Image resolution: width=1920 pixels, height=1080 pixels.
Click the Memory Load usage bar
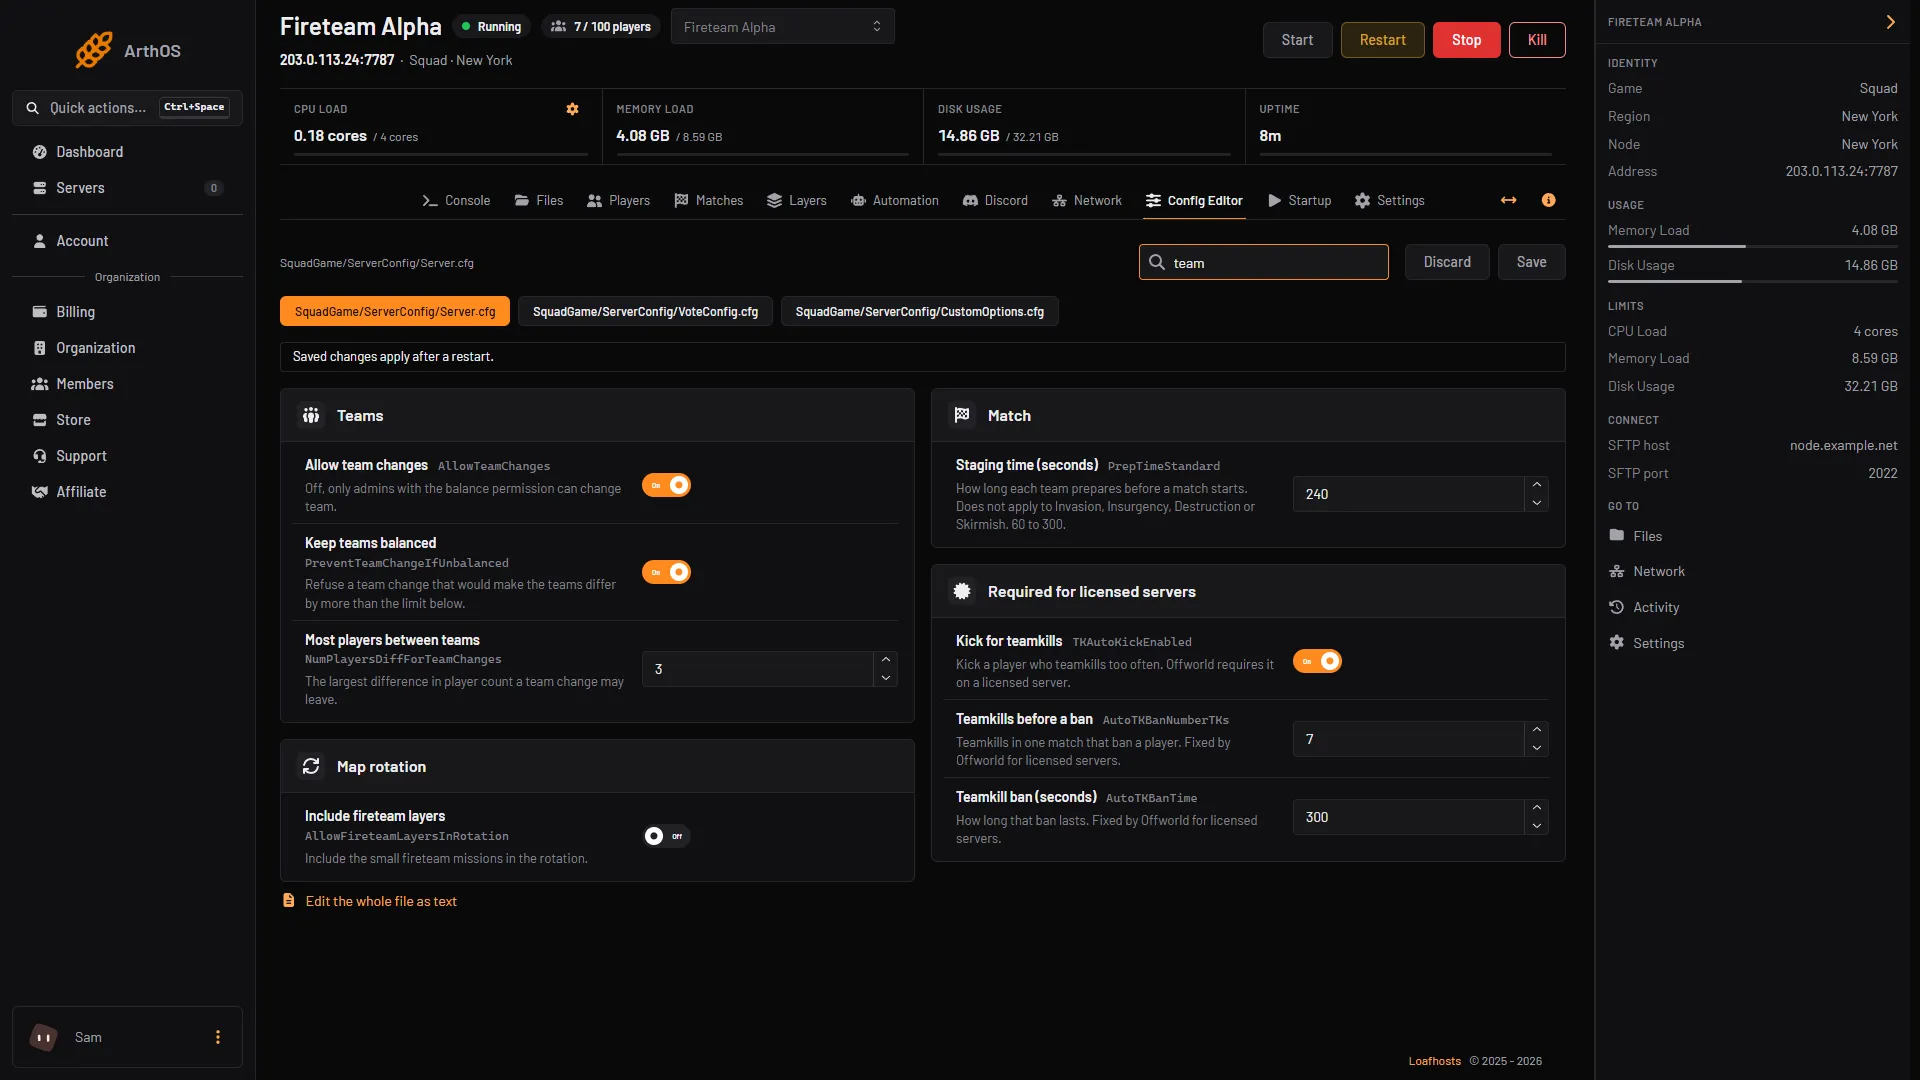pos(1752,246)
